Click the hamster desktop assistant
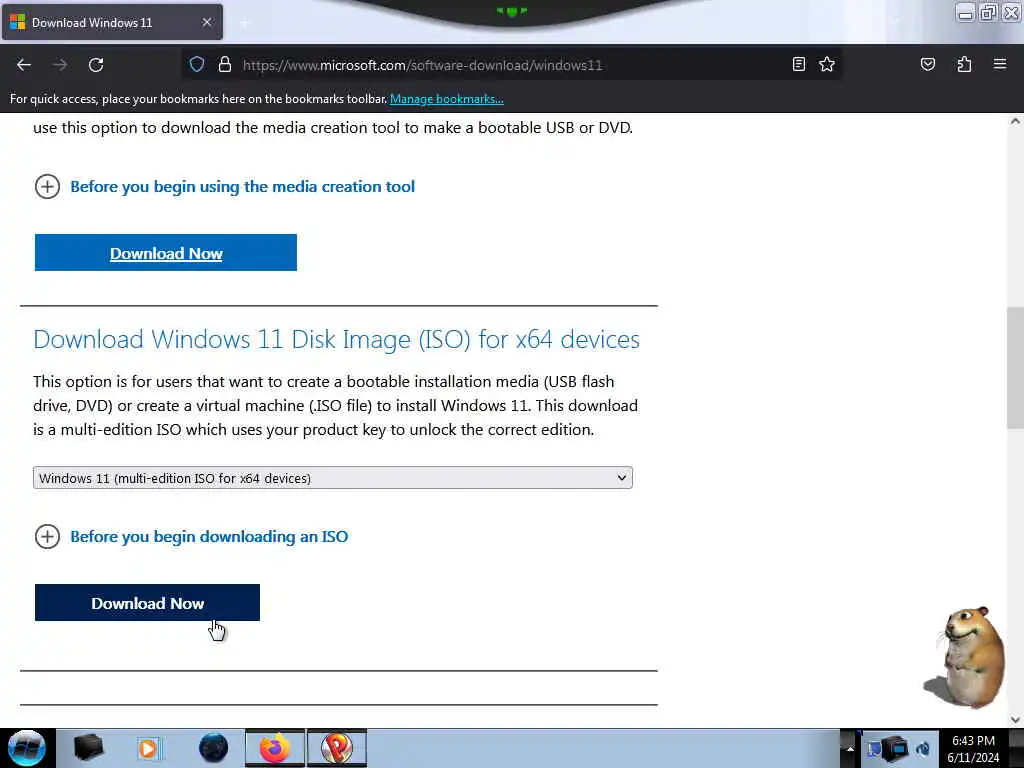This screenshot has width=1024, height=768. [x=966, y=656]
